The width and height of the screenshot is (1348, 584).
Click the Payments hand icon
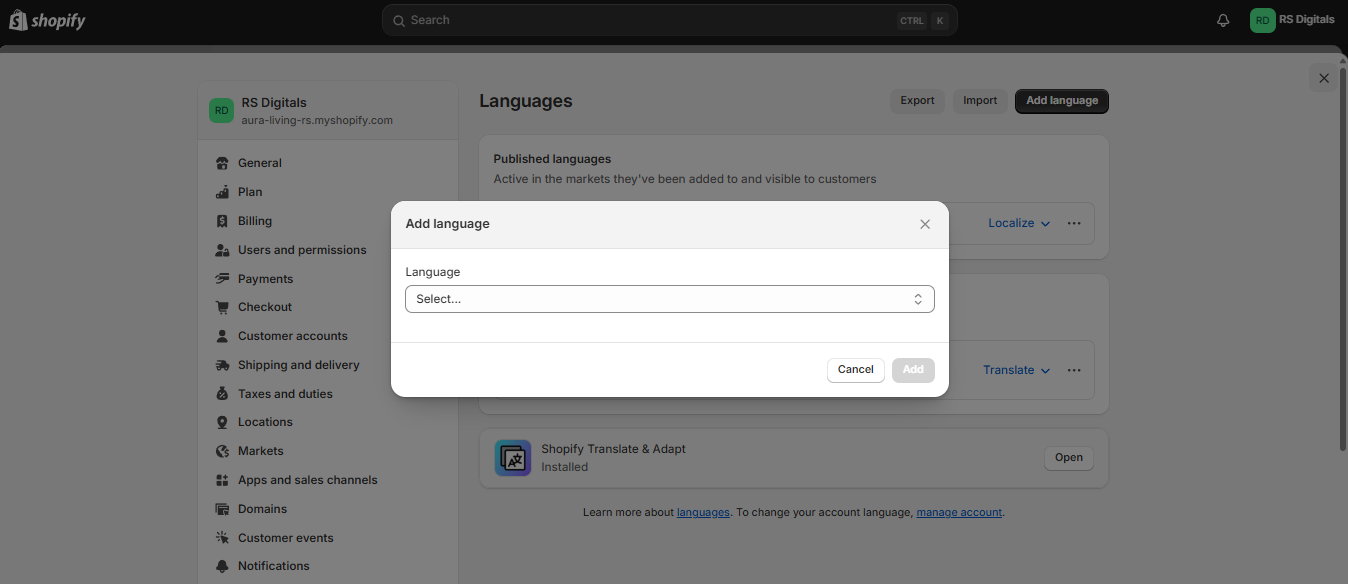coord(222,279)
